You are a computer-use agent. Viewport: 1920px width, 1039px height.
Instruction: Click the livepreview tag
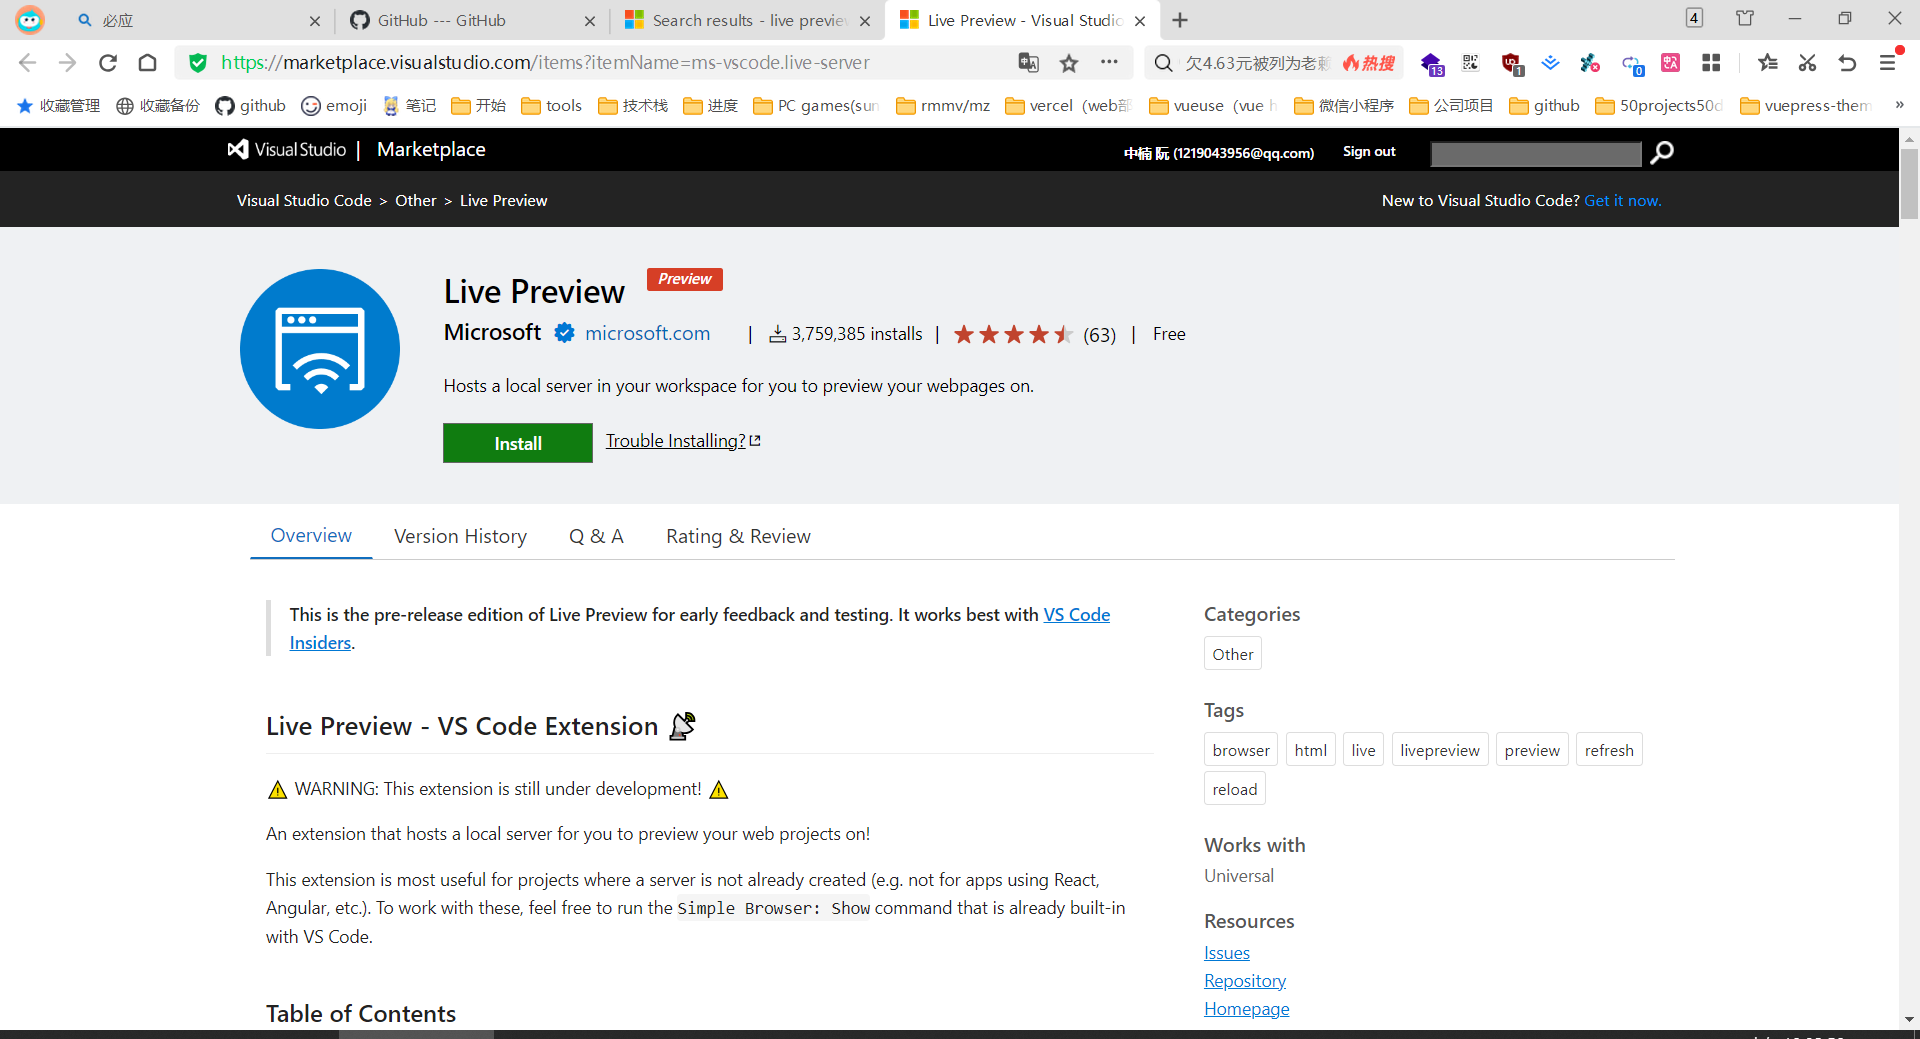(x=1439, y=750)
